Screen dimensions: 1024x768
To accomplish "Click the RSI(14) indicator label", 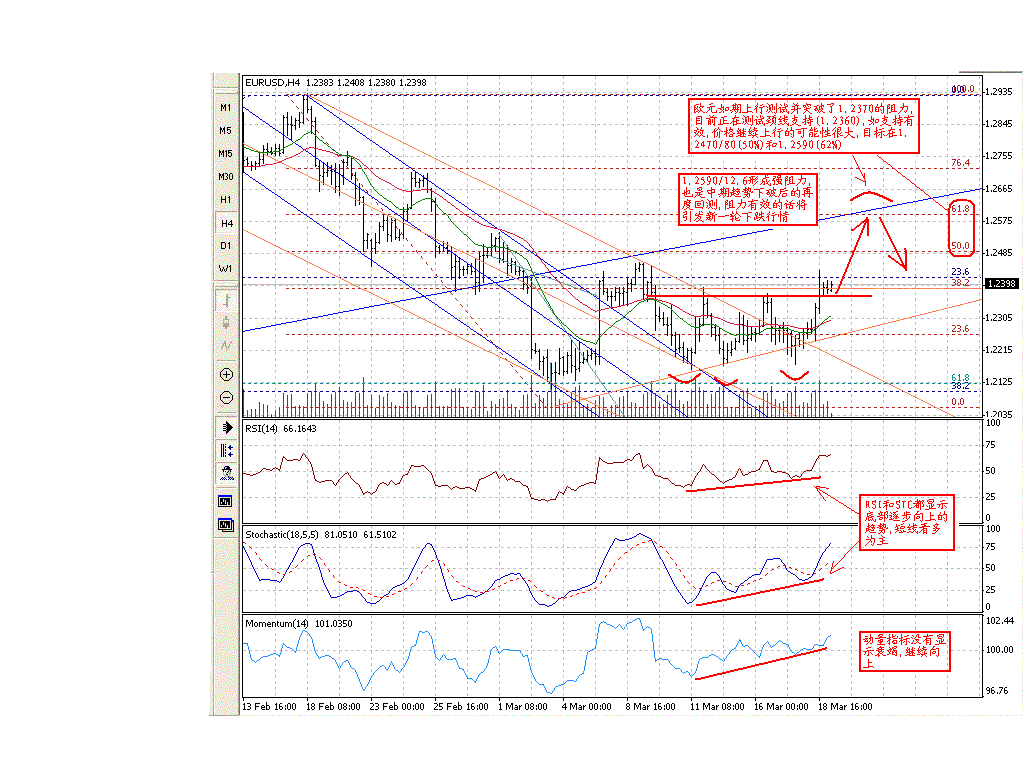I will coord(261,429).
